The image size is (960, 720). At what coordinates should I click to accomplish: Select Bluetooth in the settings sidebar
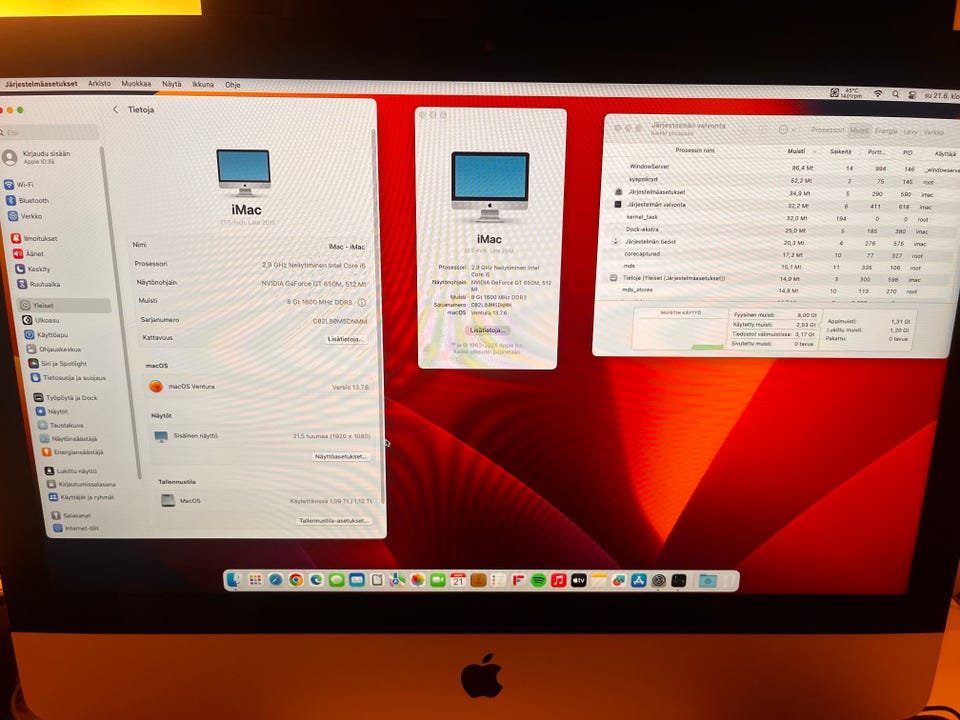point(27,200)
